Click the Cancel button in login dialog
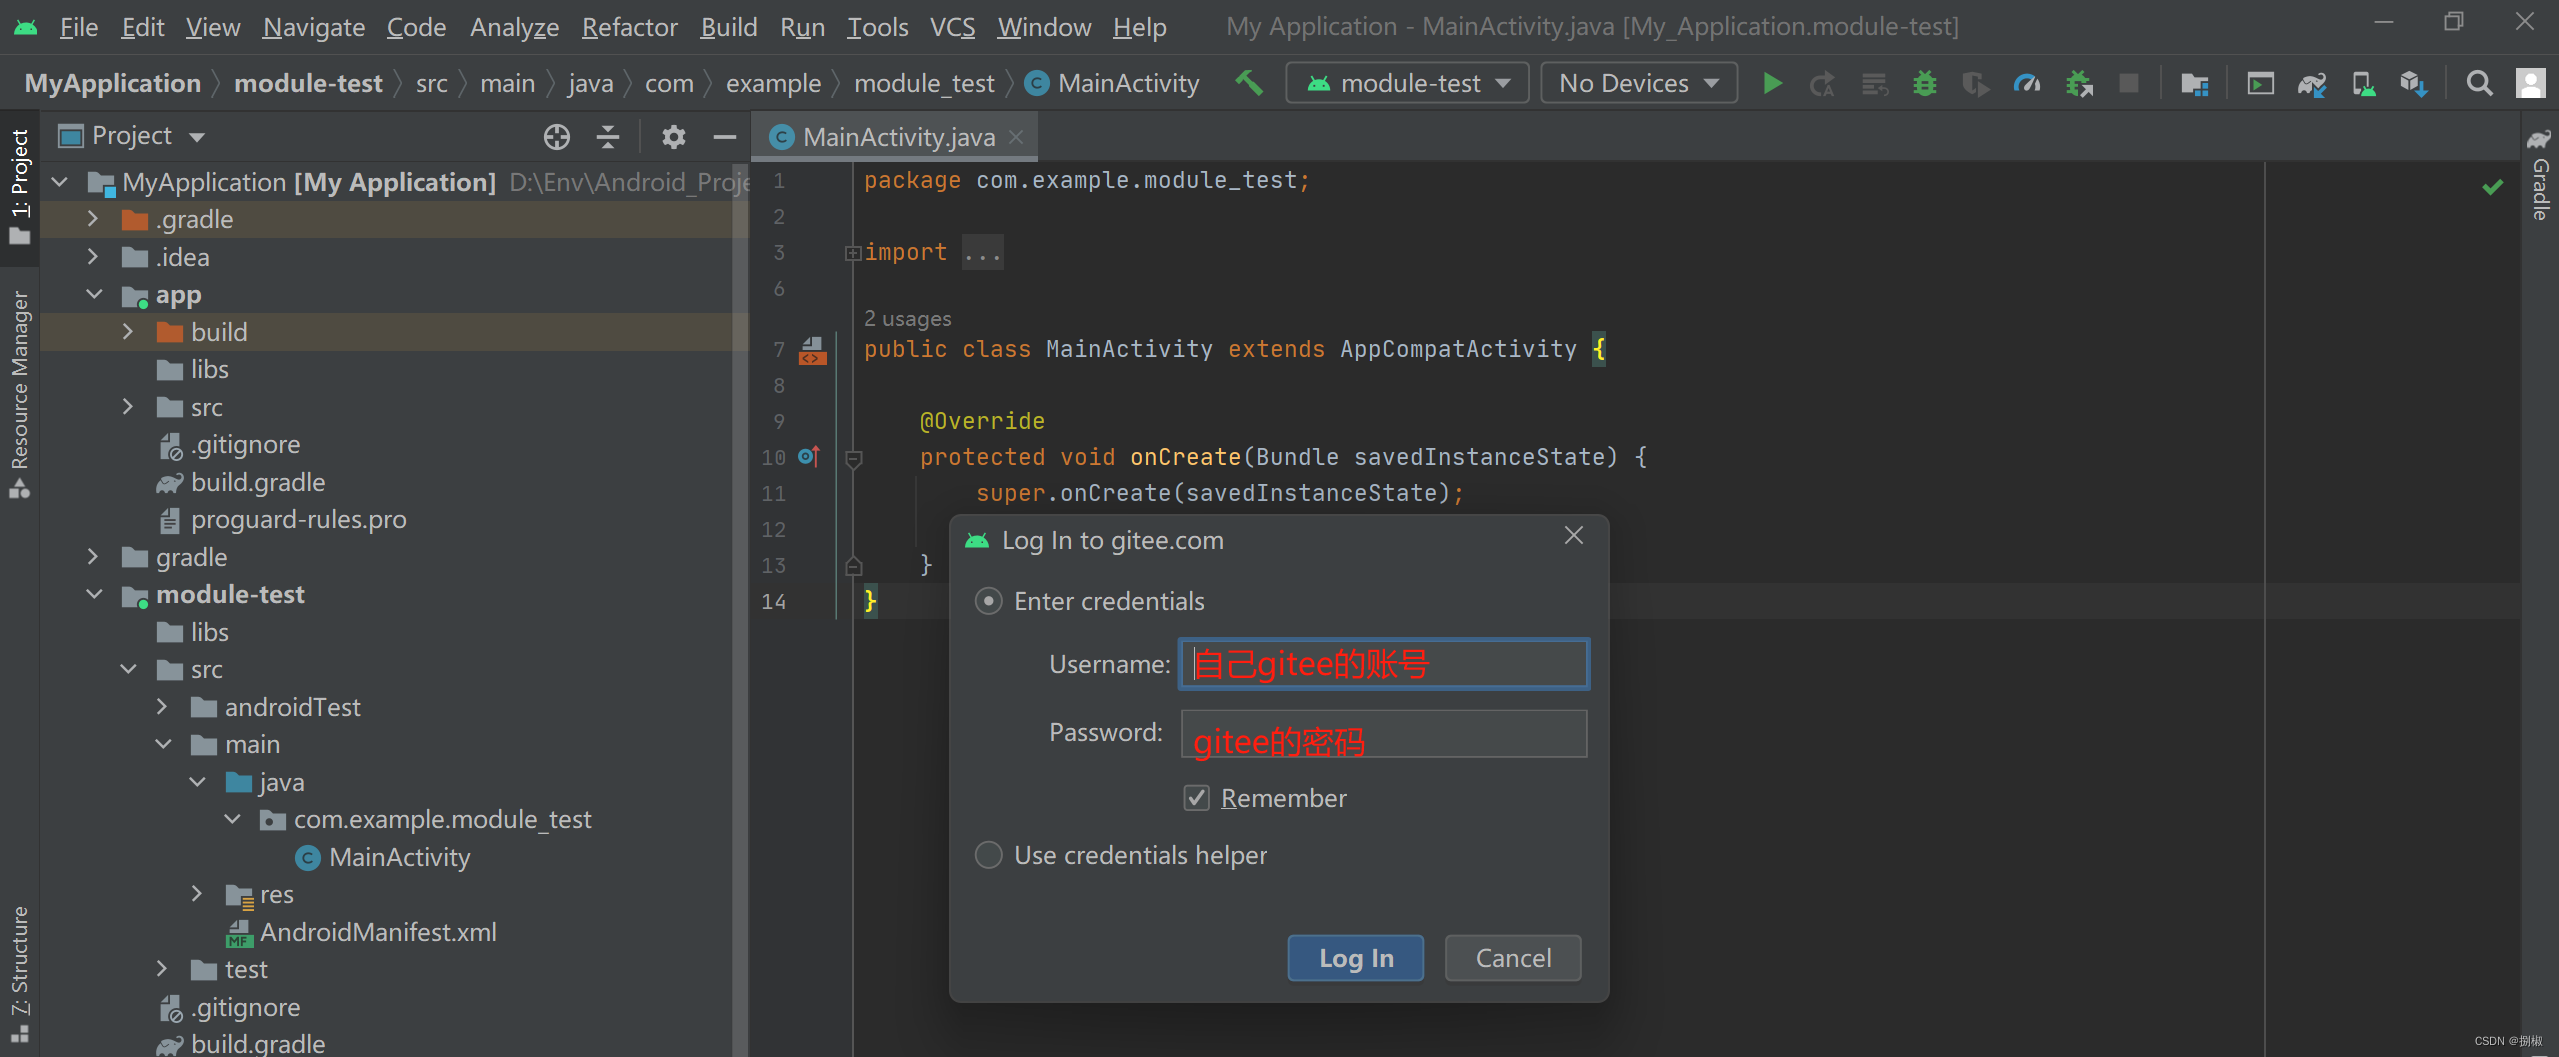Viewport: 2559px width, 1057px height. pos(1512,958)
